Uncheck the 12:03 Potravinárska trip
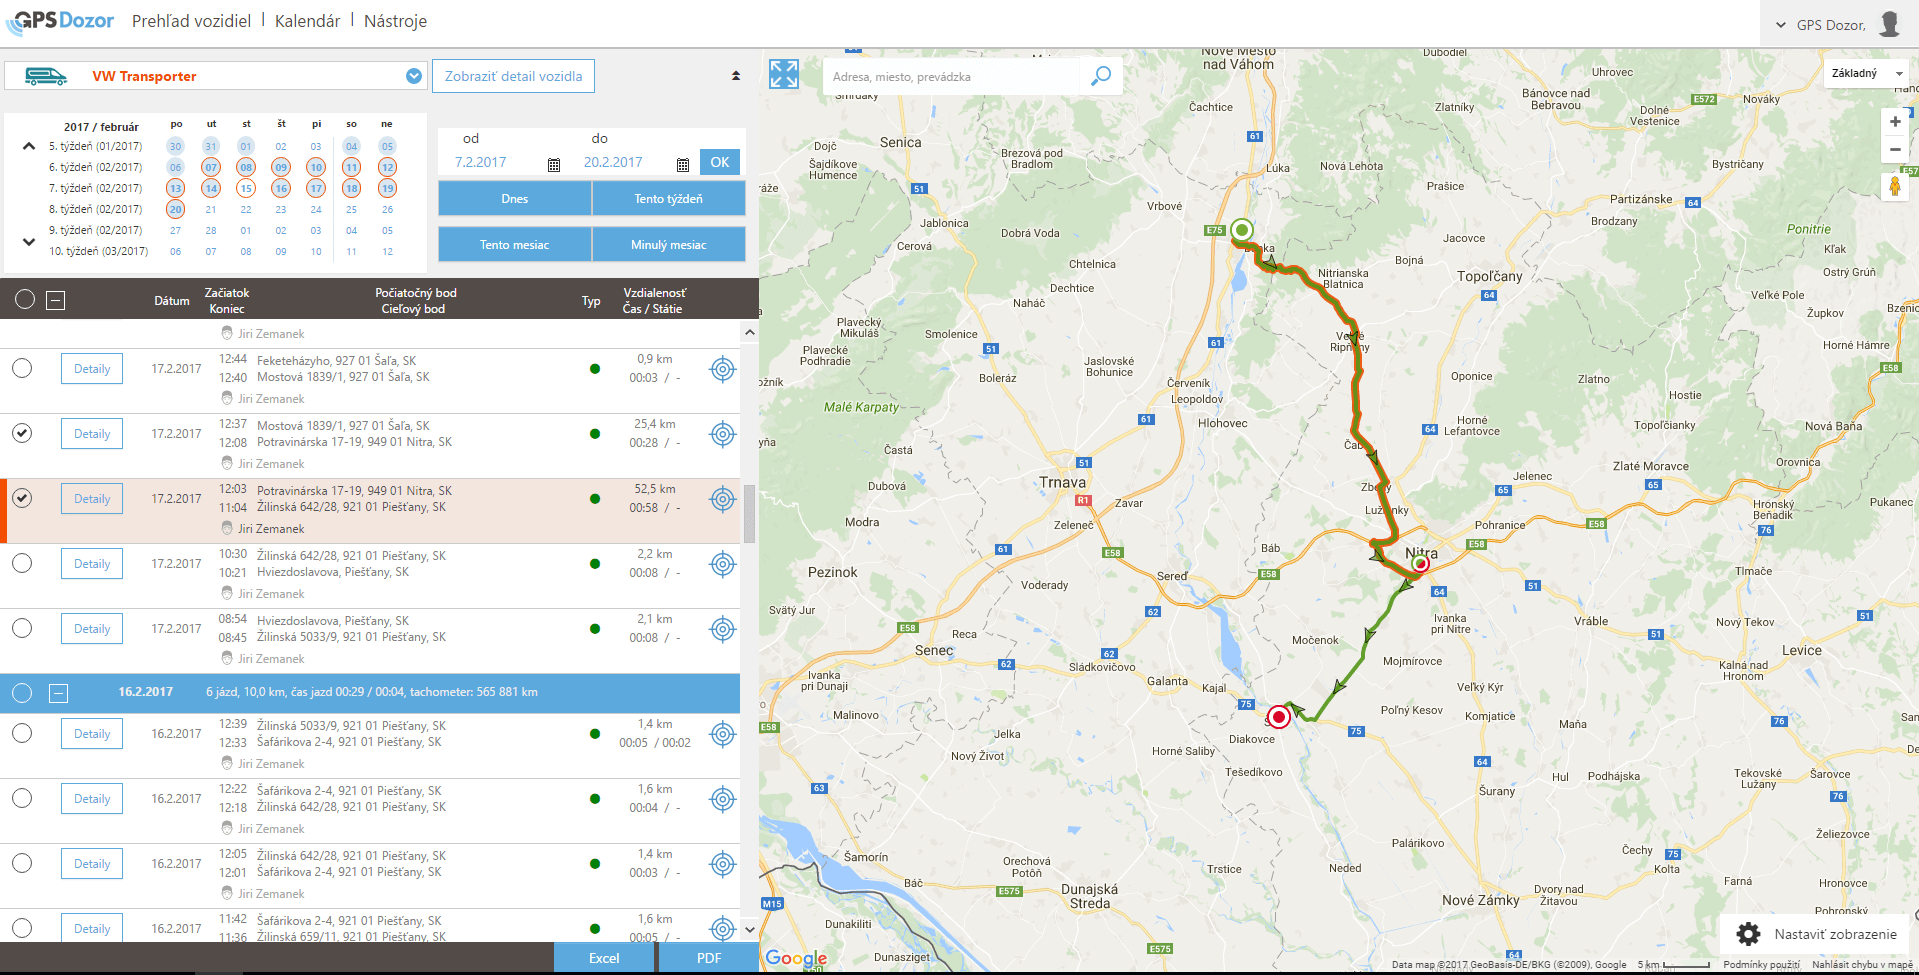1919x975 pixels. click(22, 498)
